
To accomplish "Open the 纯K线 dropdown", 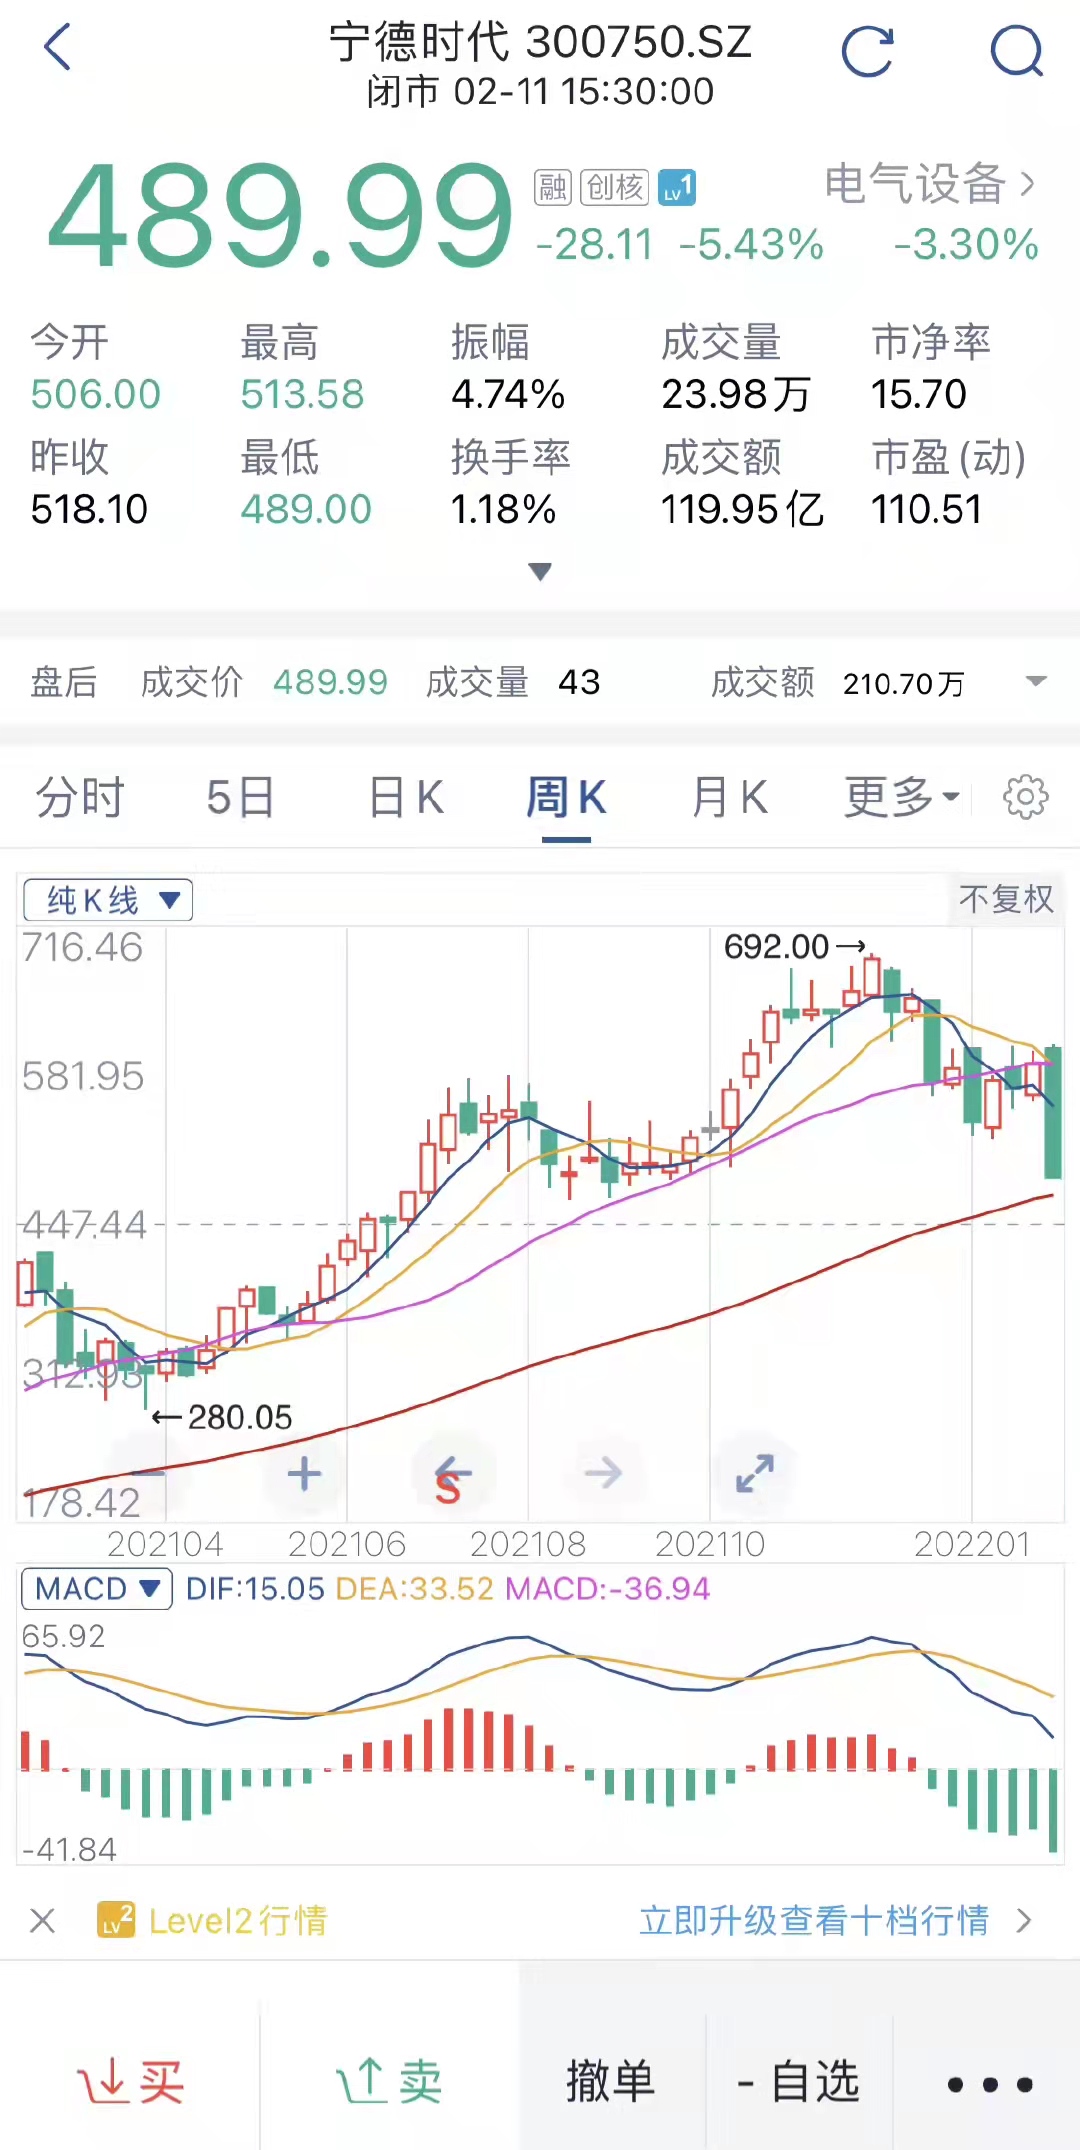I will (x=108, y=900).
